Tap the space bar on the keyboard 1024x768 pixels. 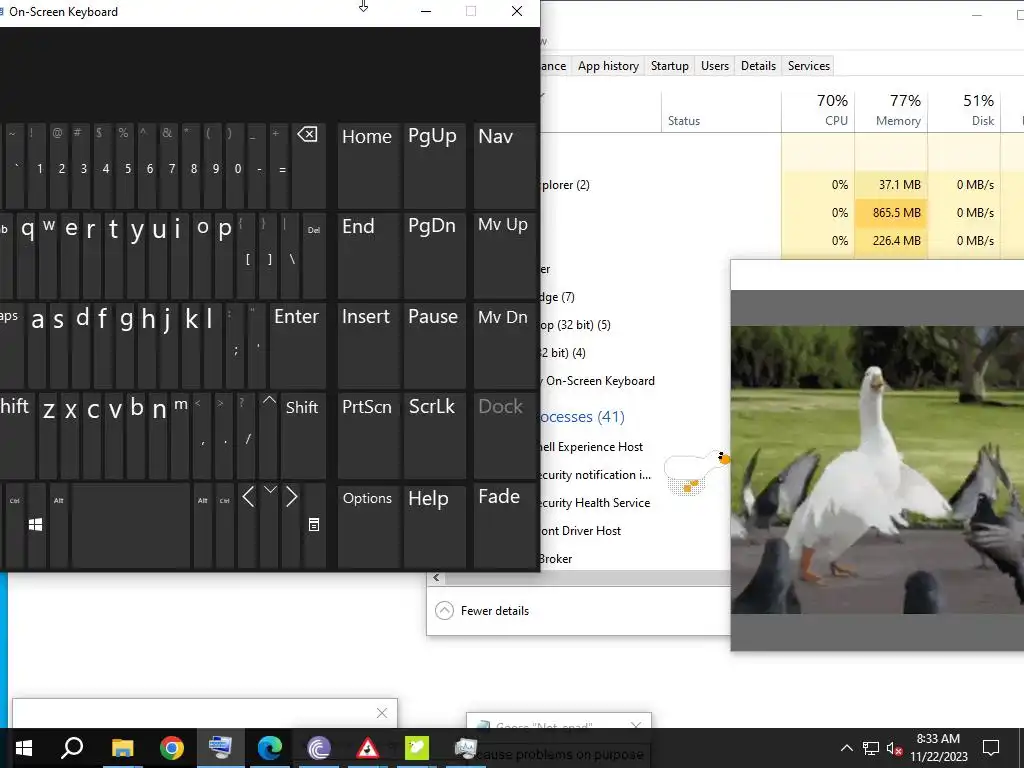131,526
